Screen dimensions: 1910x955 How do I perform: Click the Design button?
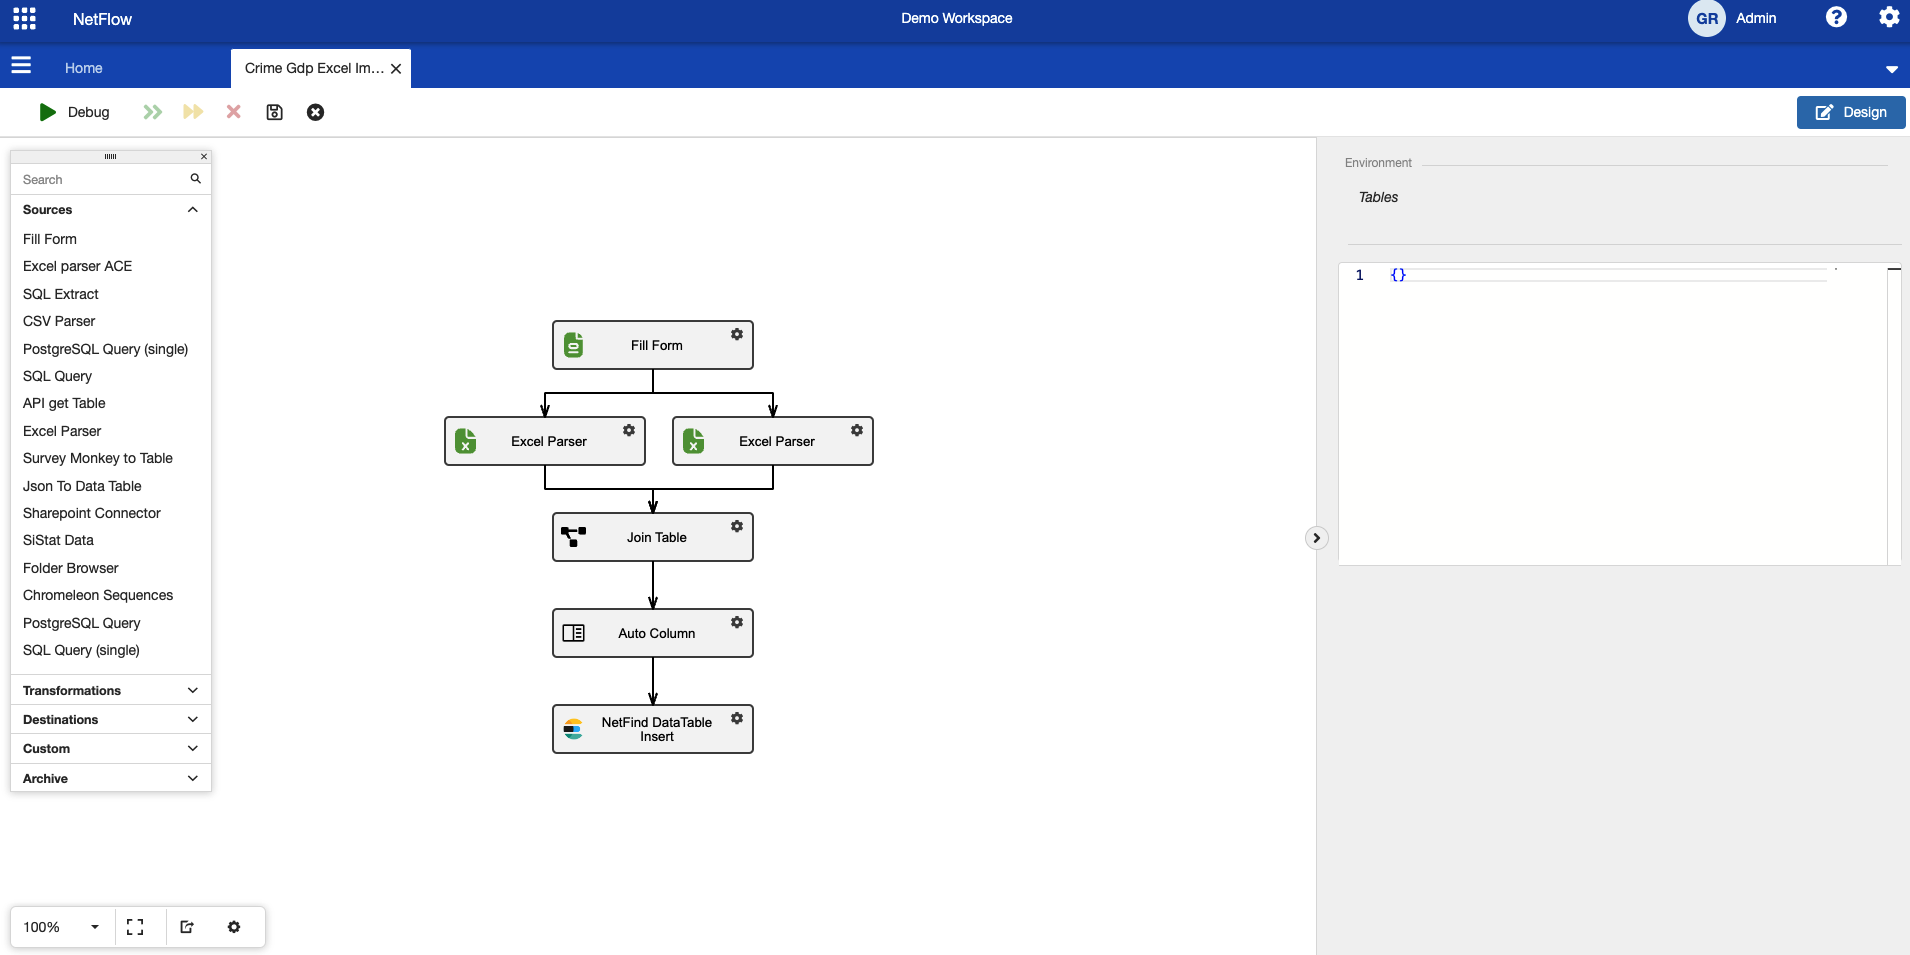click(x=1850, y=112)
